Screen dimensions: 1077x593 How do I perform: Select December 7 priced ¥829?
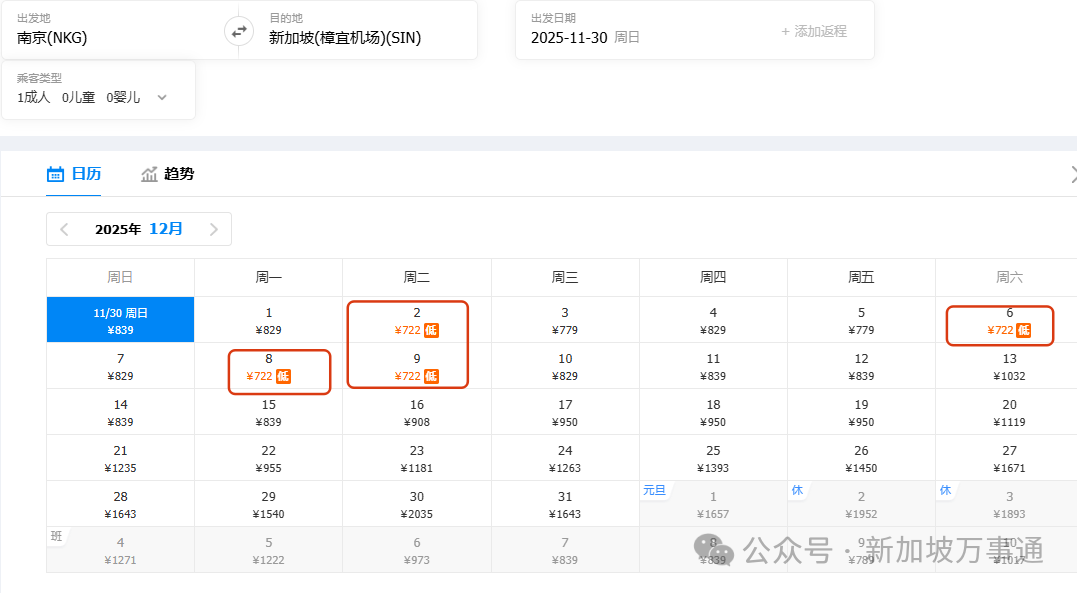(x=120, y=366)
